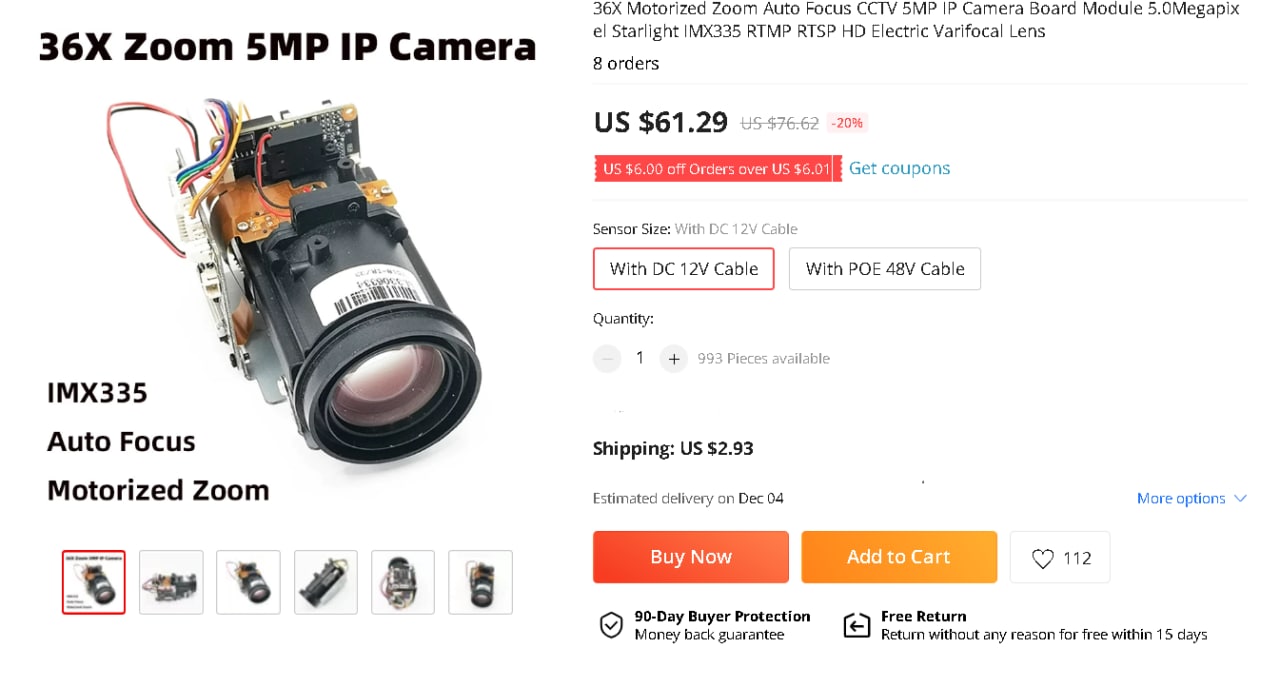Decrease quantity with the minus button
This screenshot has width=1280, height=687.
pos(607,358)
